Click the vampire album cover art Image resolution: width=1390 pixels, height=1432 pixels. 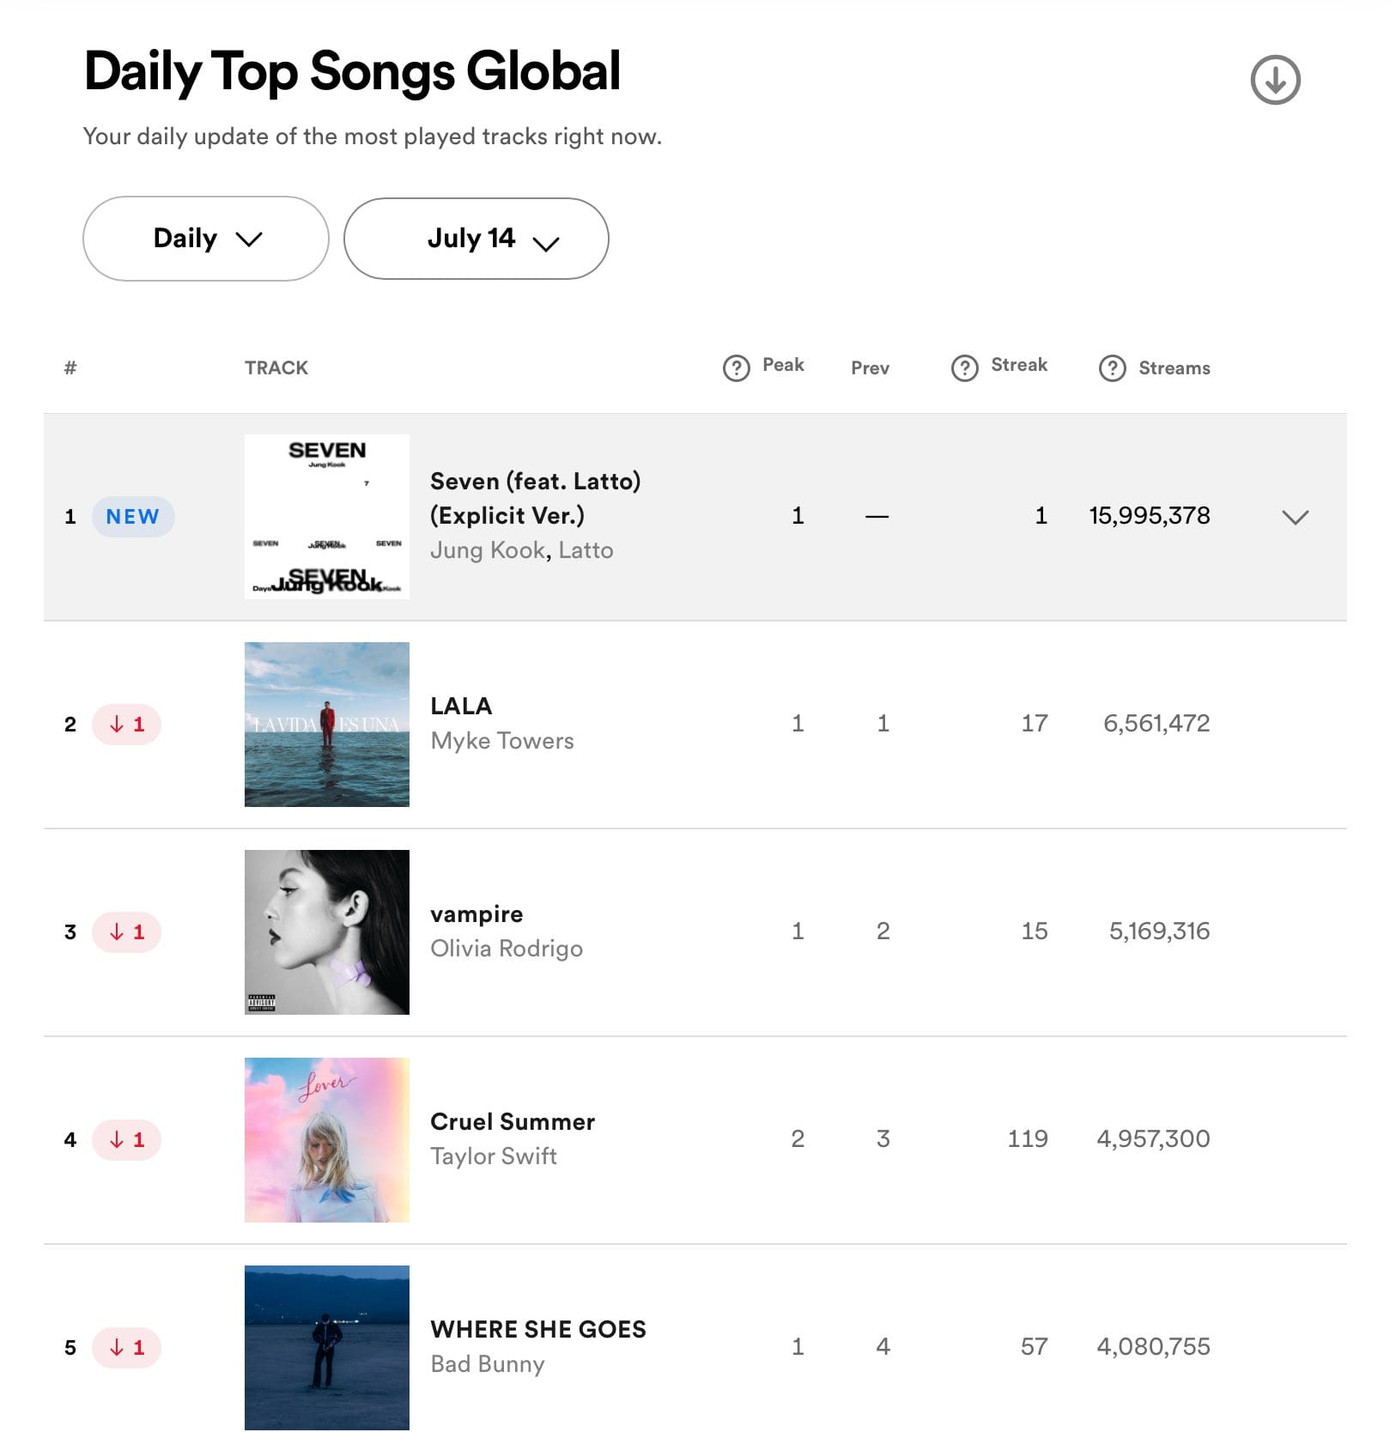[x=327, y=932]
